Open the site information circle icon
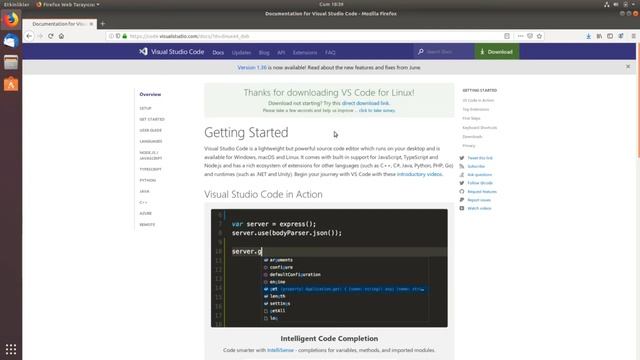 click(111, 36)
